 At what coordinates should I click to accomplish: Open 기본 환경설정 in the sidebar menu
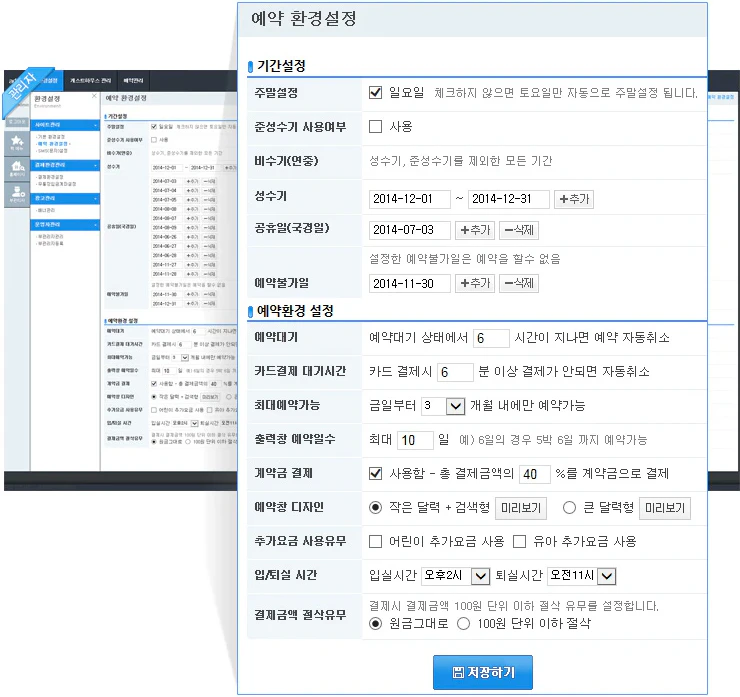point(51,136)
